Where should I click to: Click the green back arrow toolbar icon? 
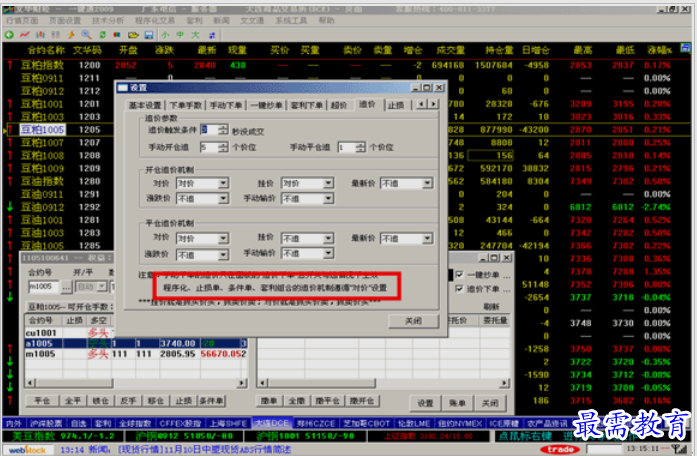tap(9, 35)
